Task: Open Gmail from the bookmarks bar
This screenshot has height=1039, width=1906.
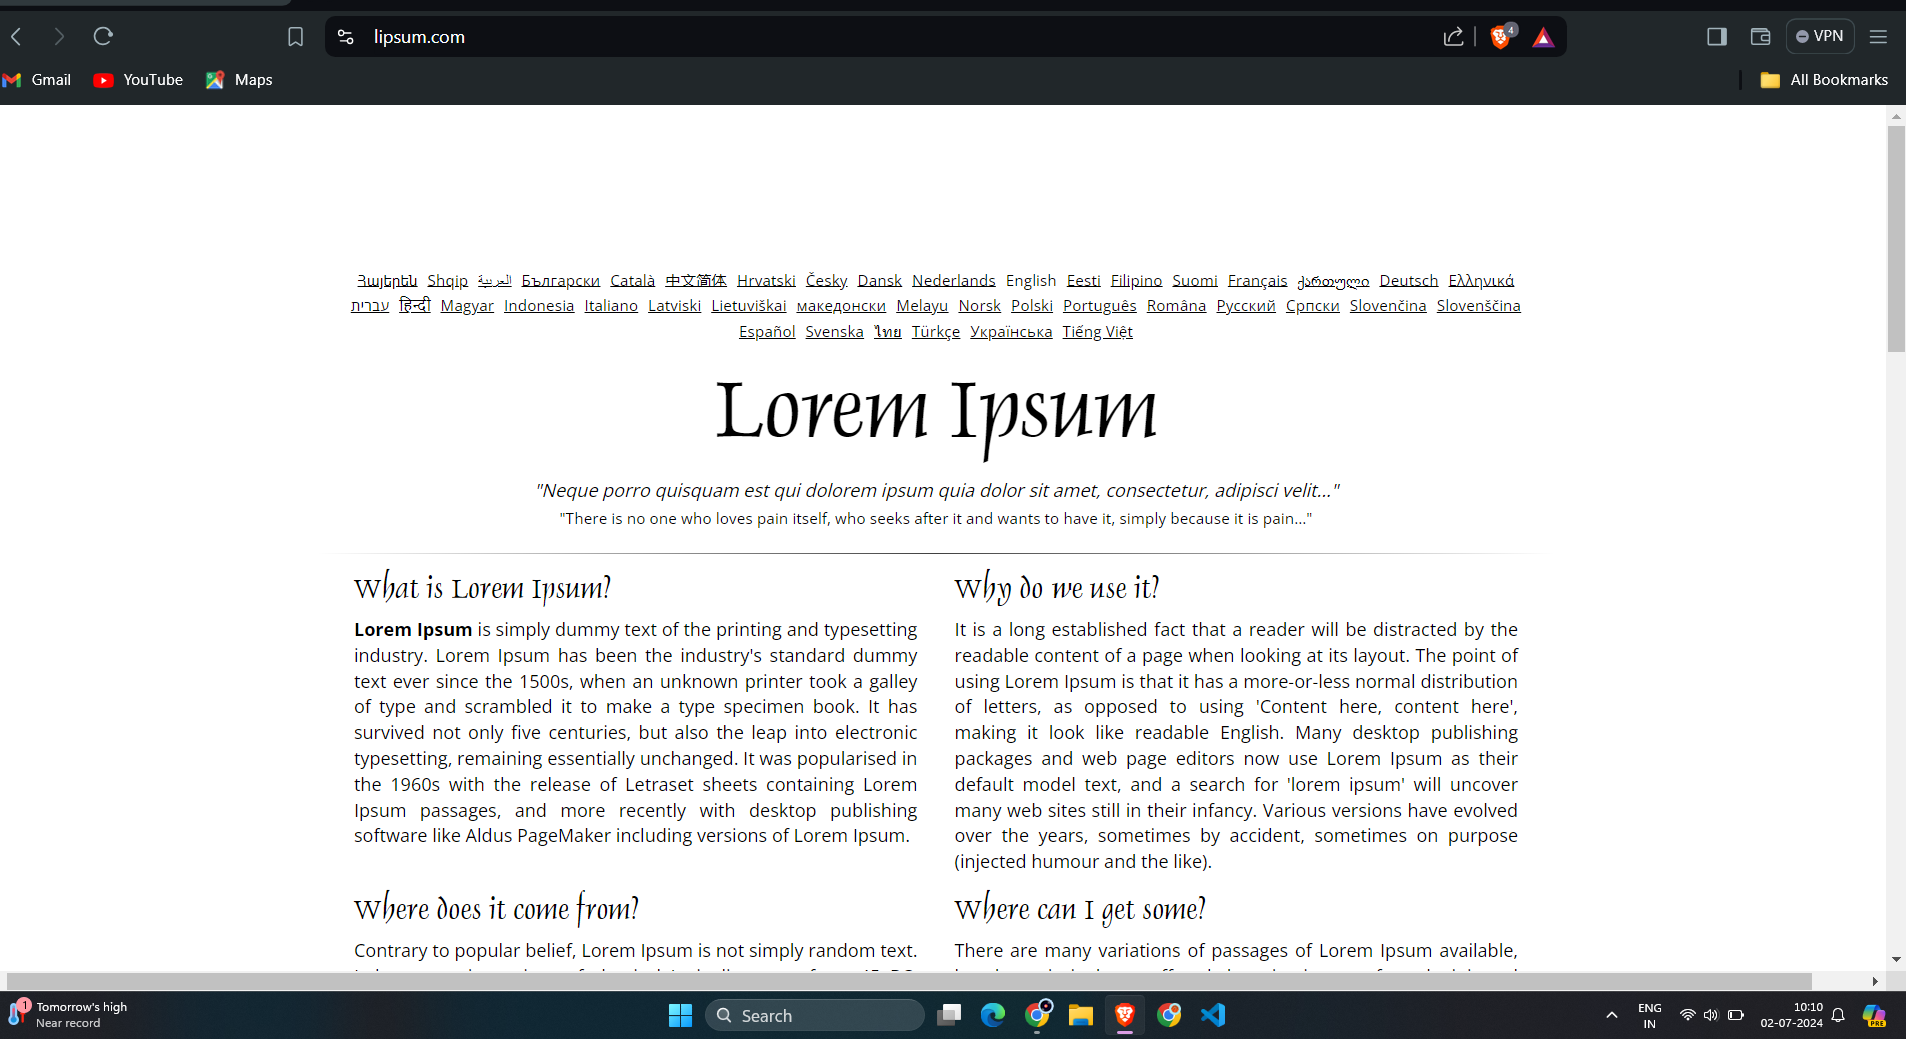Action: click(x=37, y=79)
